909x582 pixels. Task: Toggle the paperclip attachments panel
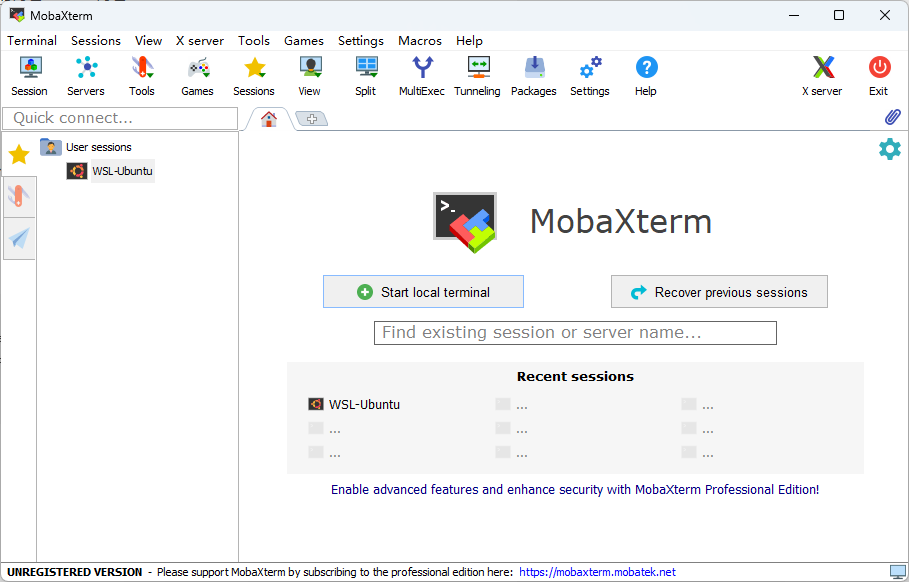[892, 117]
